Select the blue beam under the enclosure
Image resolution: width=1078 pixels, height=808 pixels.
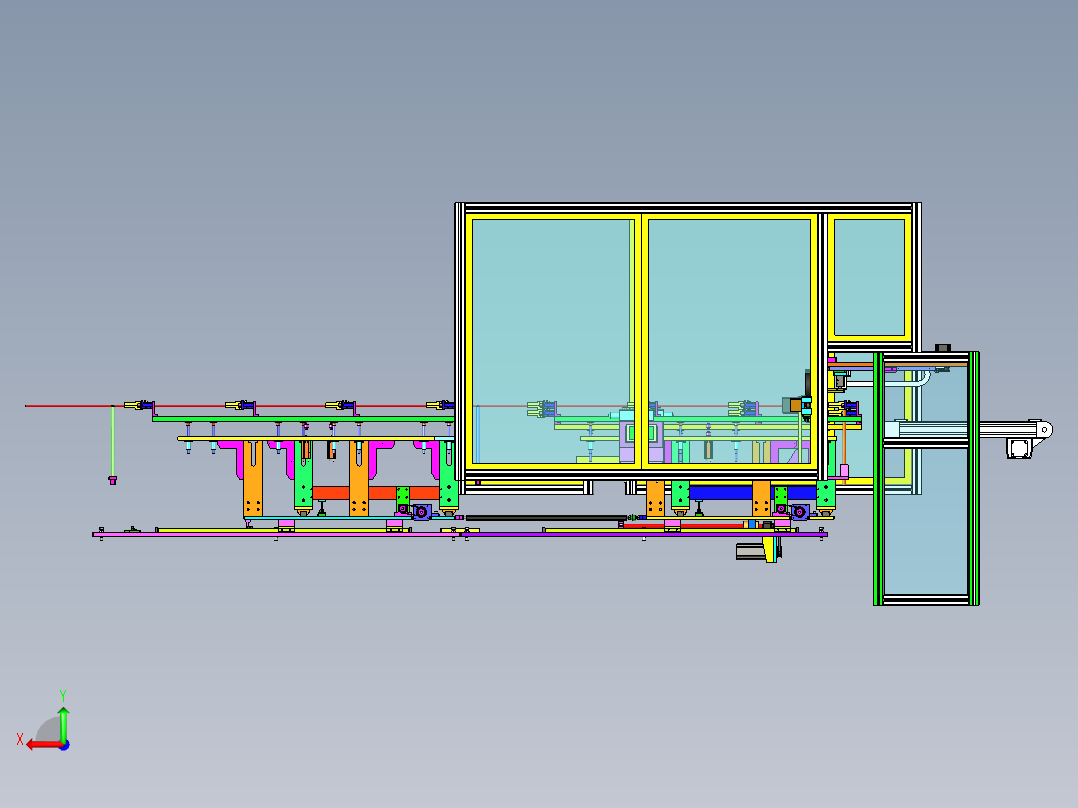[753, 493]
